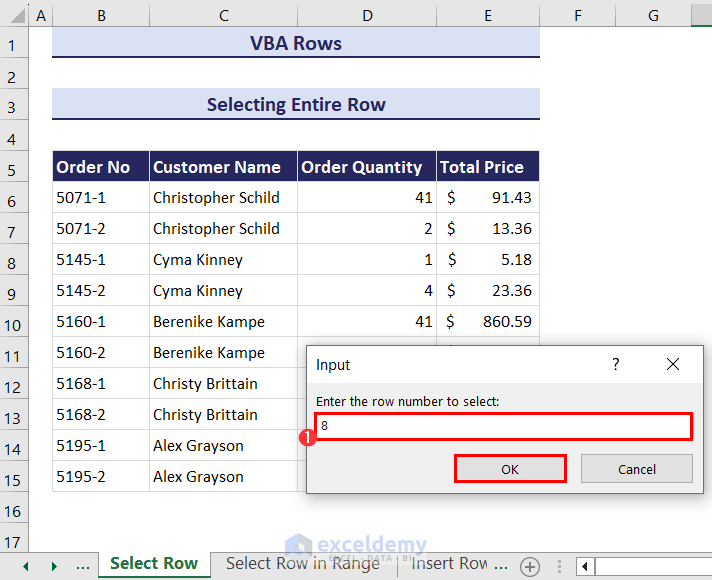
Task: Click Christy Brittain in row 12
Action: (x=223, y=383)
